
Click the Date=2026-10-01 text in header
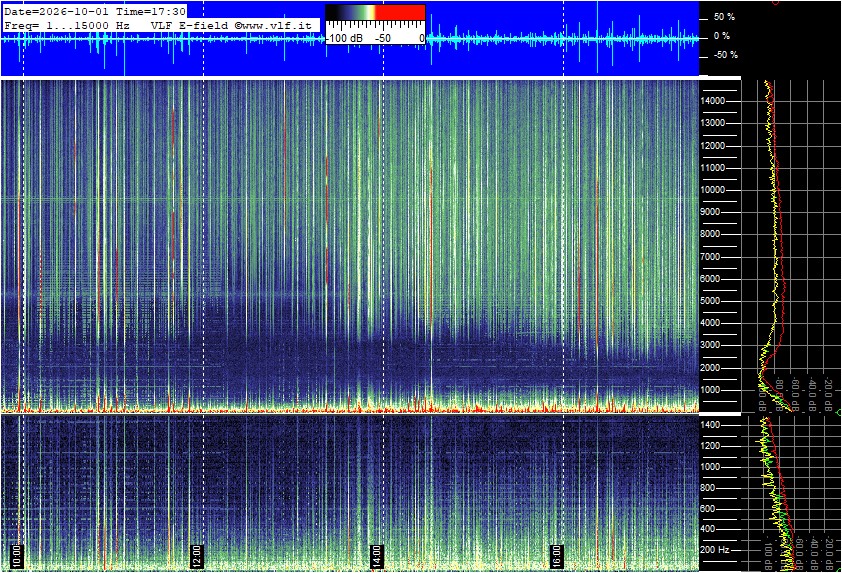click(x=56, y=11)
